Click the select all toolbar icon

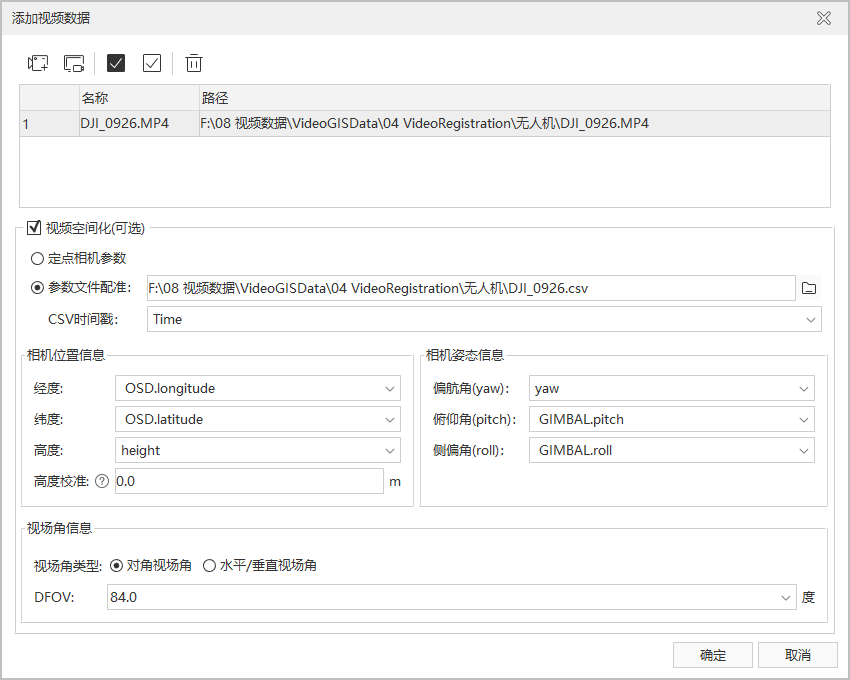pyautogui.click(x=116, y=63)
